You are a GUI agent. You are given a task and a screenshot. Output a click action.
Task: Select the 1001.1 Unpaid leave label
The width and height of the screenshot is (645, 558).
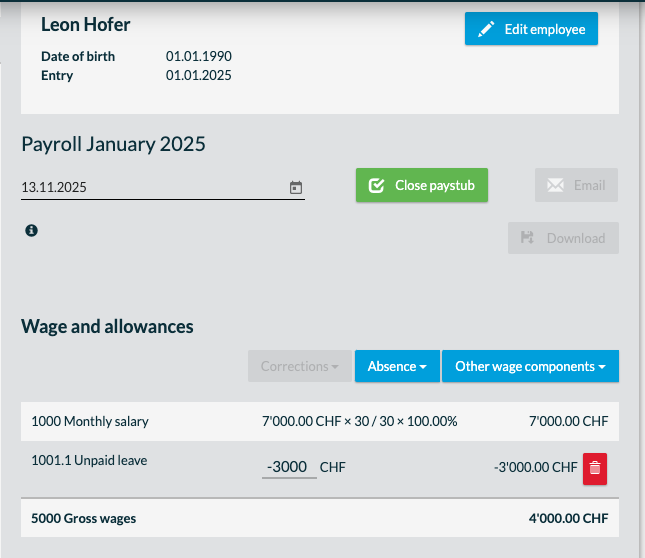pyautogui.click(x=89, y=460)
